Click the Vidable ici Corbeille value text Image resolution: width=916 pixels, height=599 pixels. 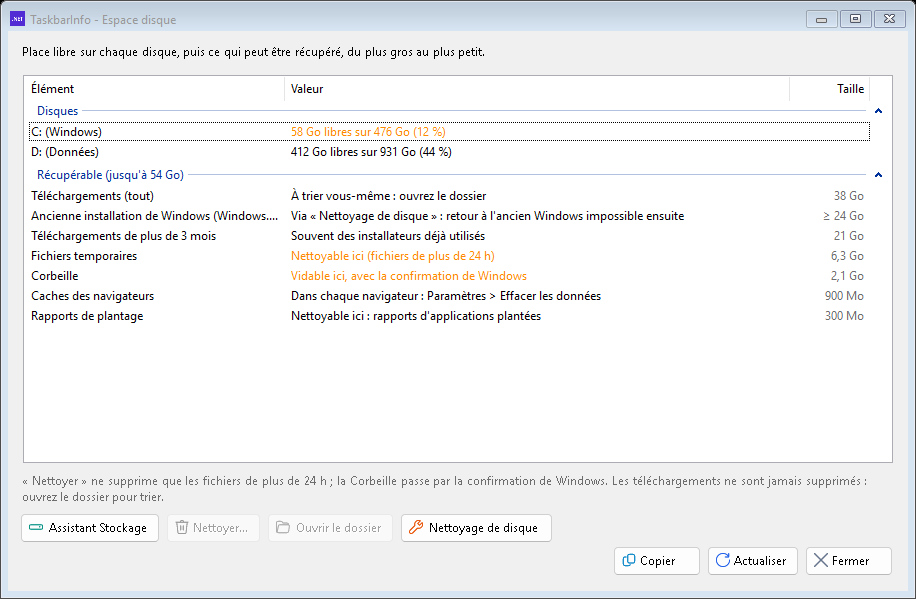click(x=409, y=276)
